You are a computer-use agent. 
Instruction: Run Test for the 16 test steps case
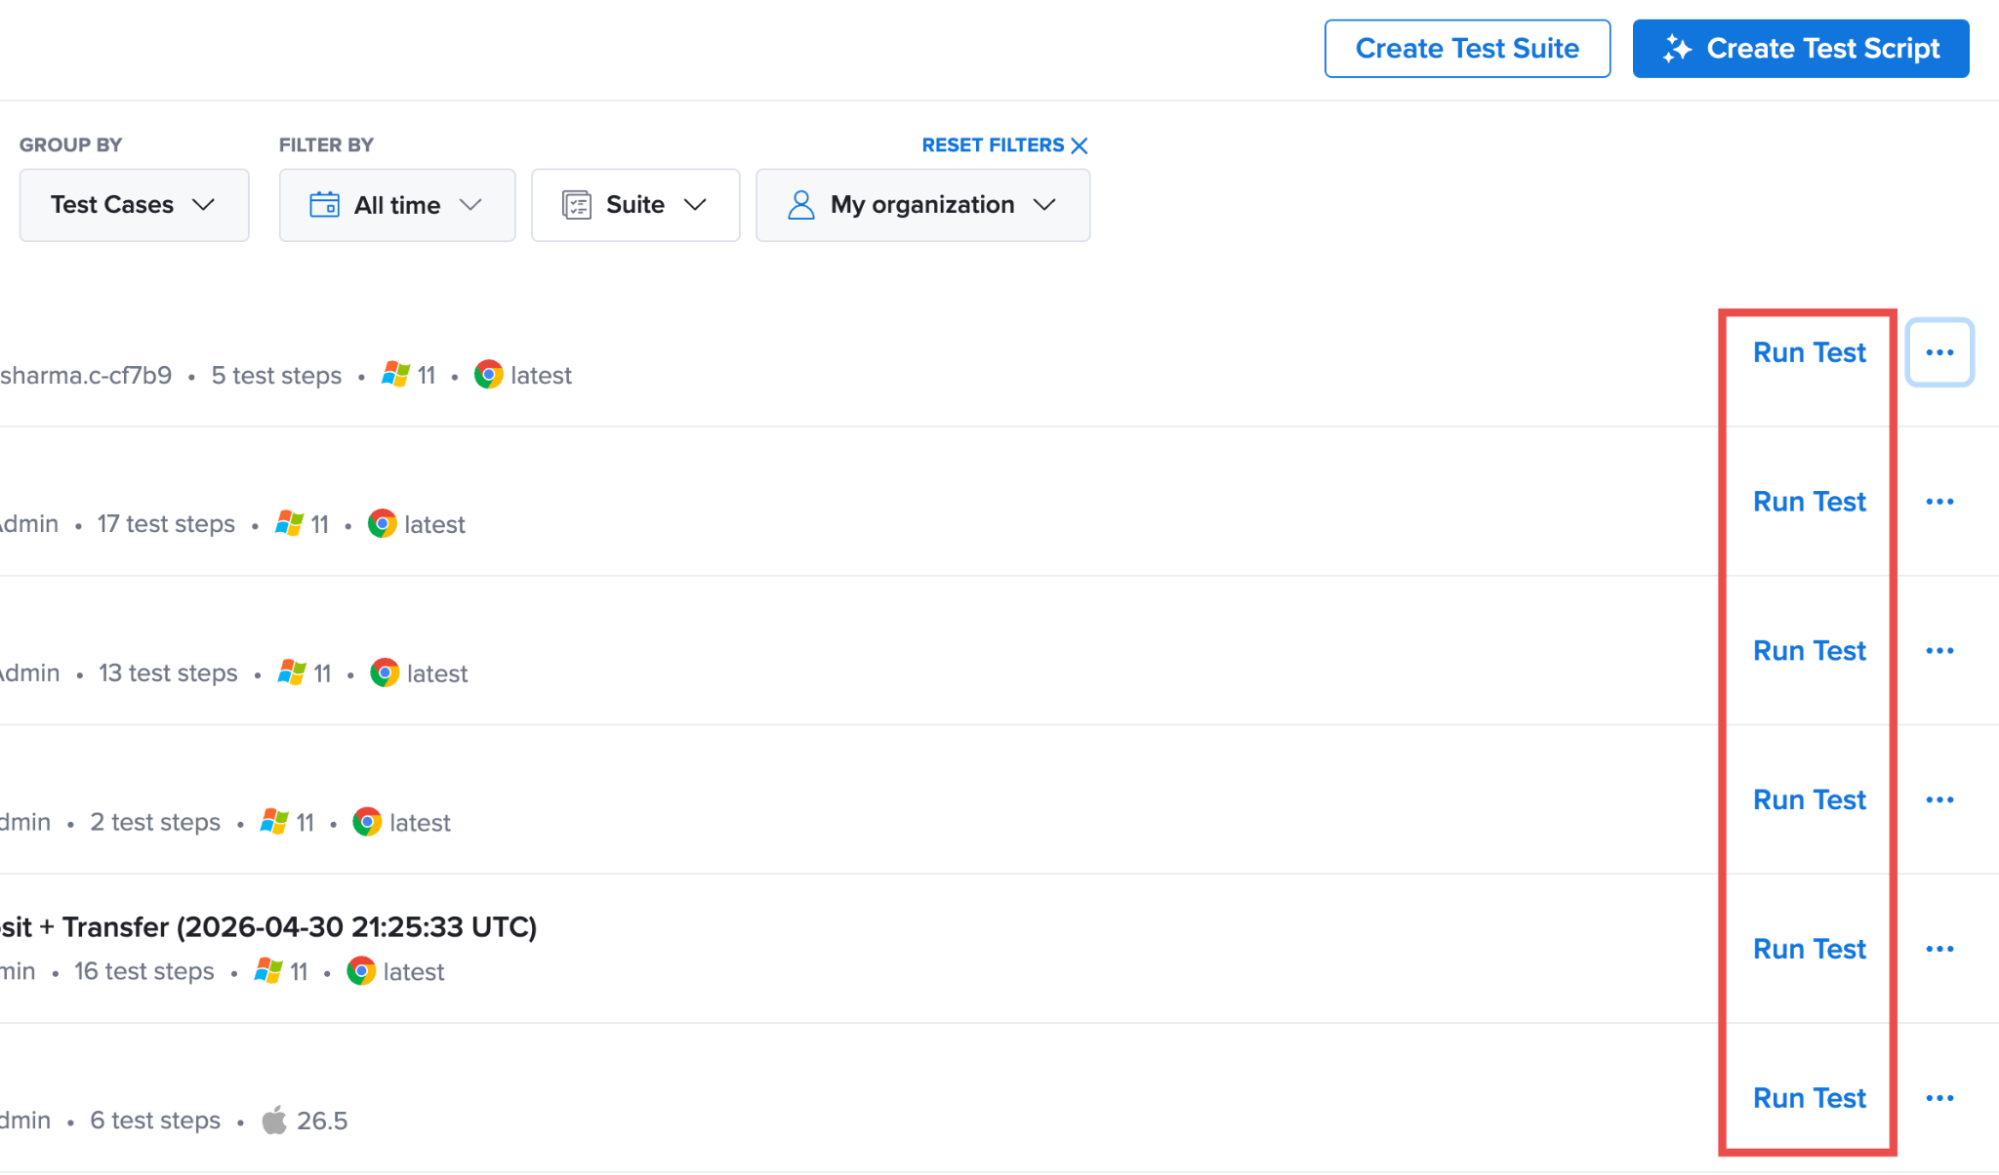(x=1809, y=948)
